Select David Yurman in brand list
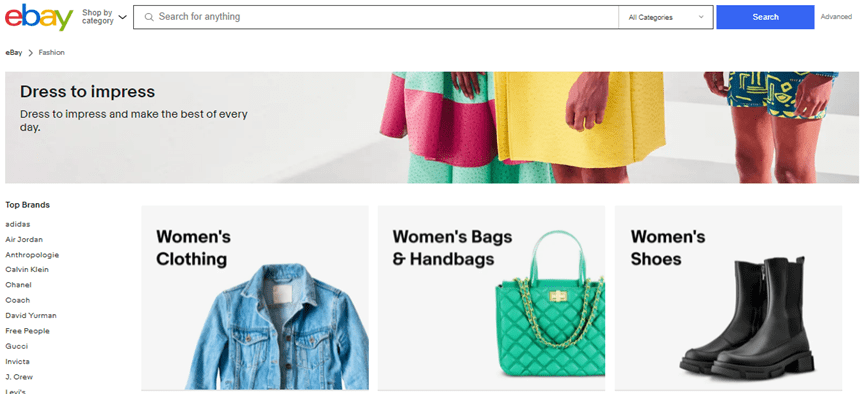865x394 pixels. coord(31,316)
